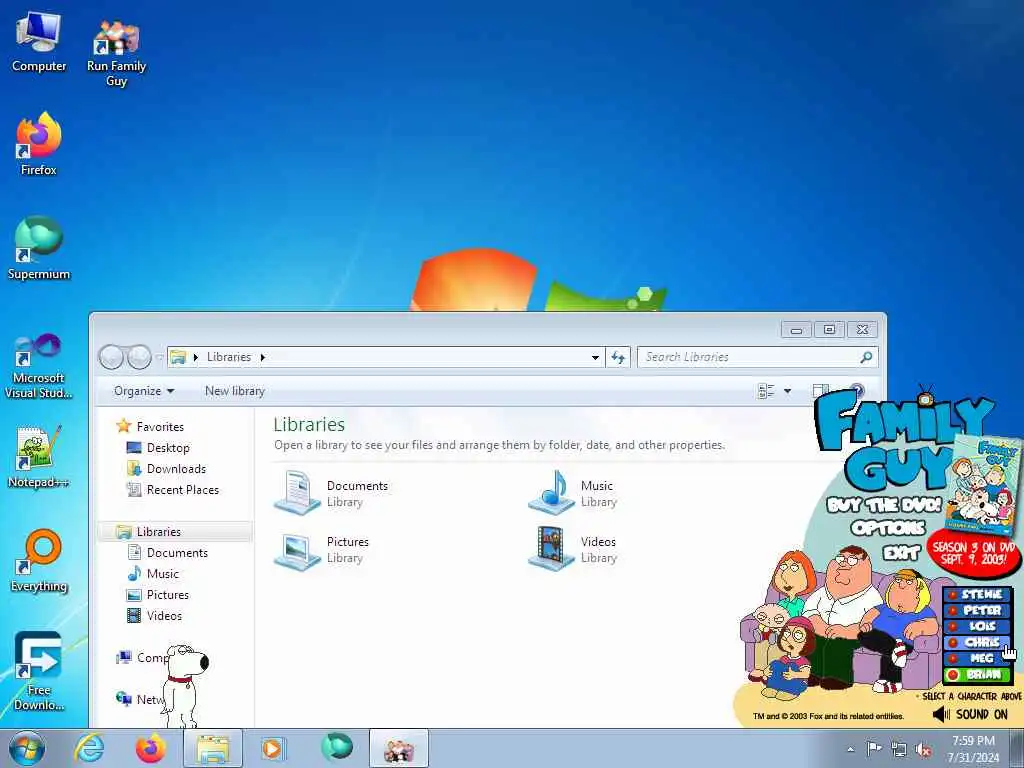Open the Firefox desktop shortcut

pyautogui.click(x=39, y=144)
